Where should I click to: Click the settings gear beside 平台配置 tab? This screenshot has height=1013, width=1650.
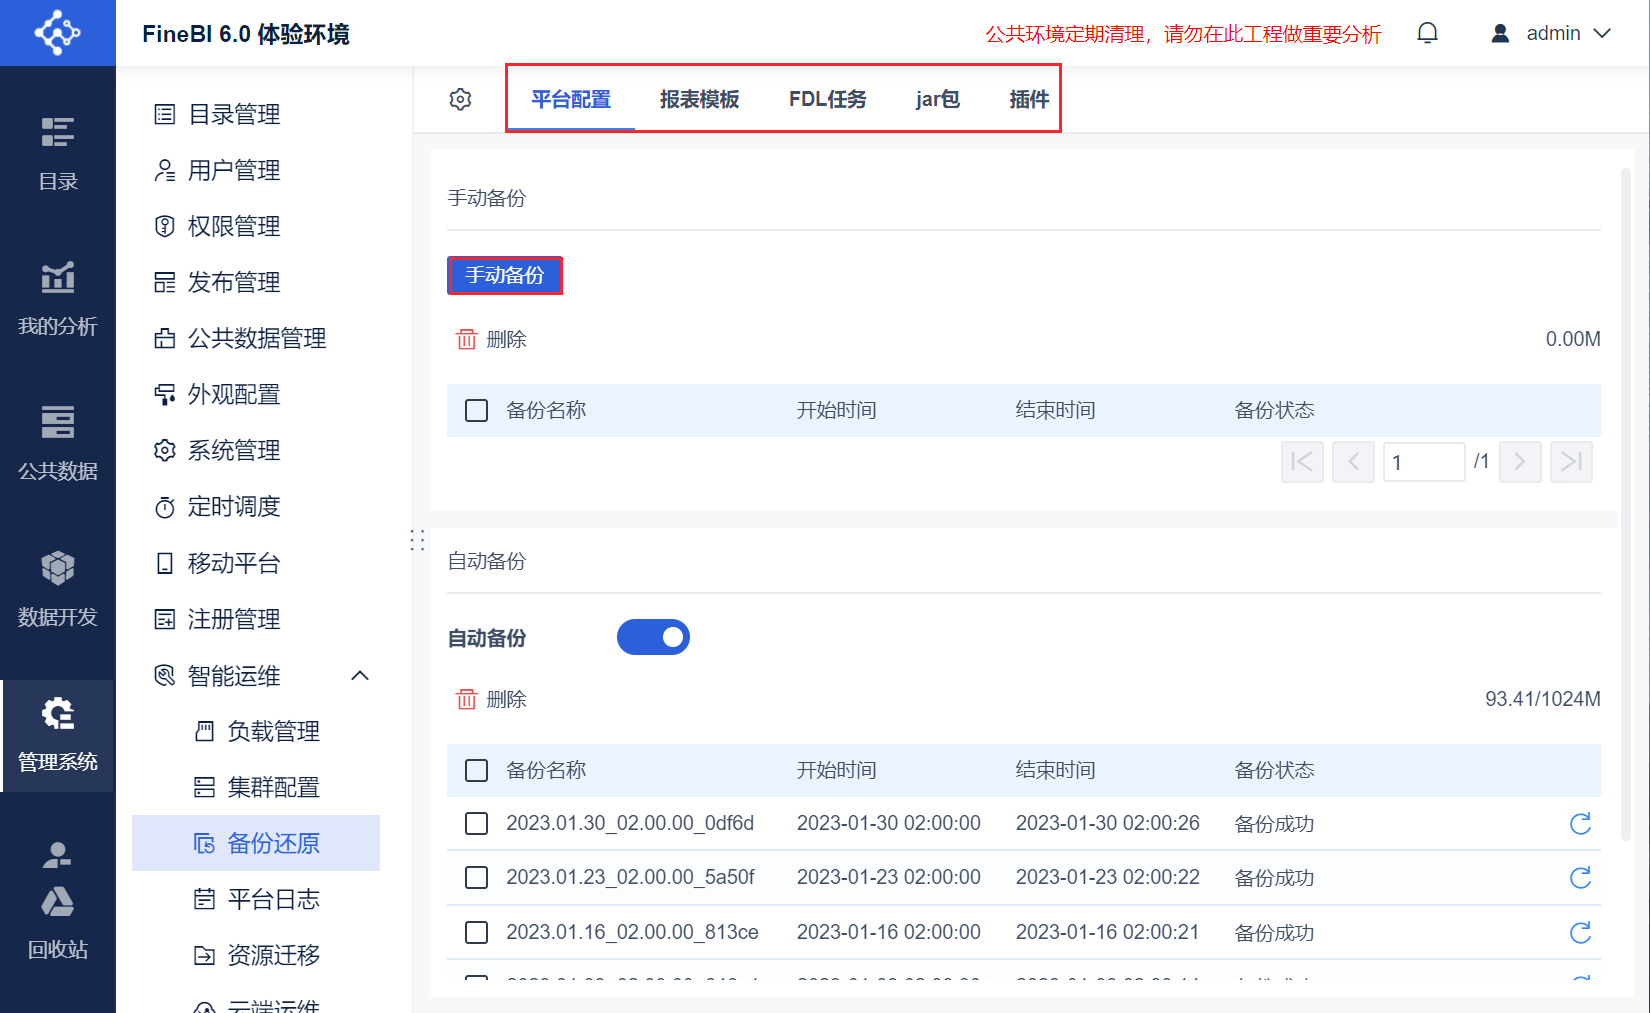(x=460, y=99)
